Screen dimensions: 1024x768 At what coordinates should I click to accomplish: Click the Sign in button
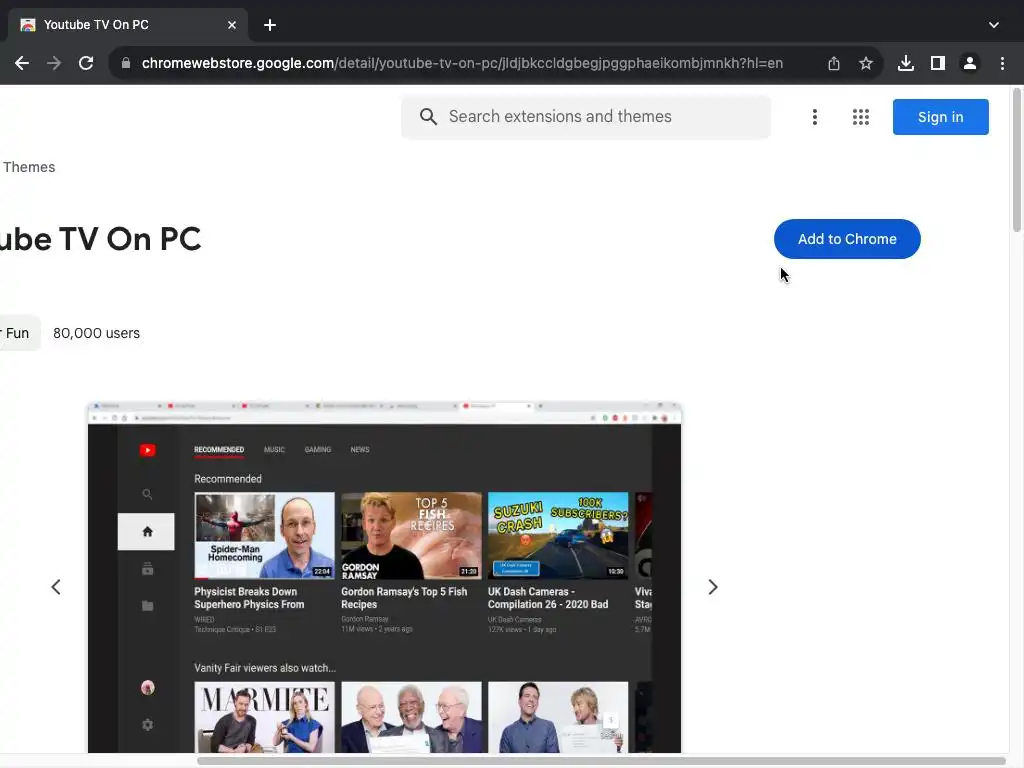click(940, 117)
